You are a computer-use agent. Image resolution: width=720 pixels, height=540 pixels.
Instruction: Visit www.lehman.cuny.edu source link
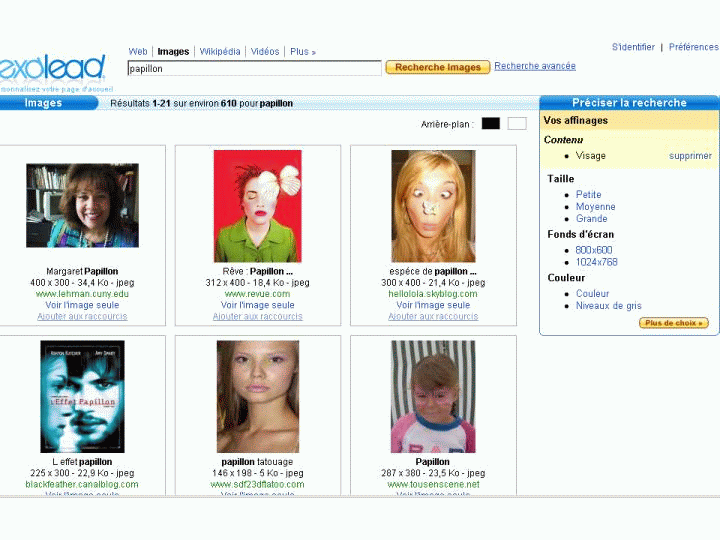coord(82,294)
